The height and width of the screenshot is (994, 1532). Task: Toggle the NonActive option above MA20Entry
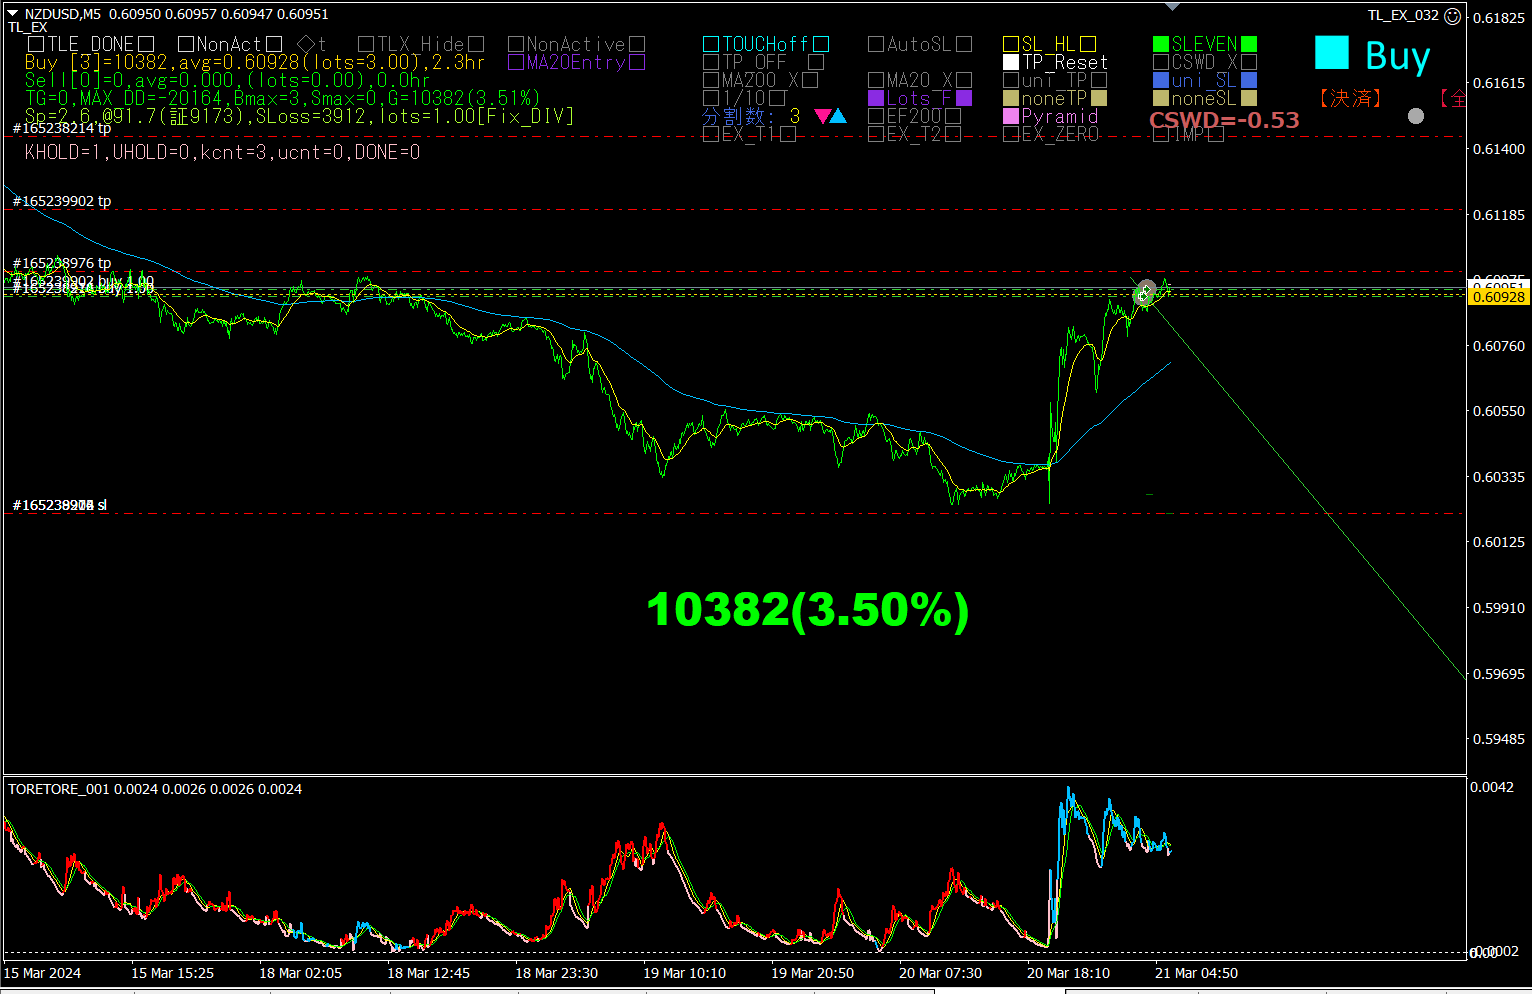pyautogui.click(x=576, y=44)
